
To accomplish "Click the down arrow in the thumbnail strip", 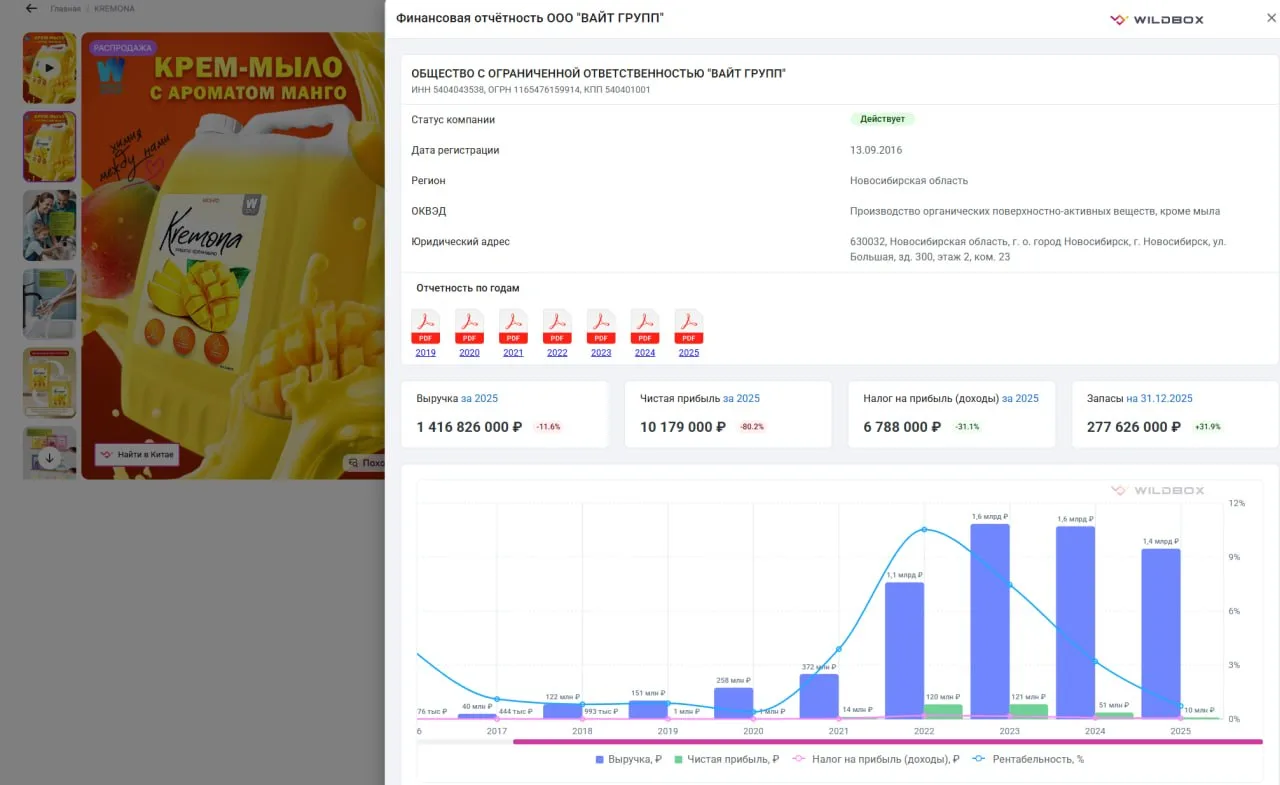I will (49, 458).
